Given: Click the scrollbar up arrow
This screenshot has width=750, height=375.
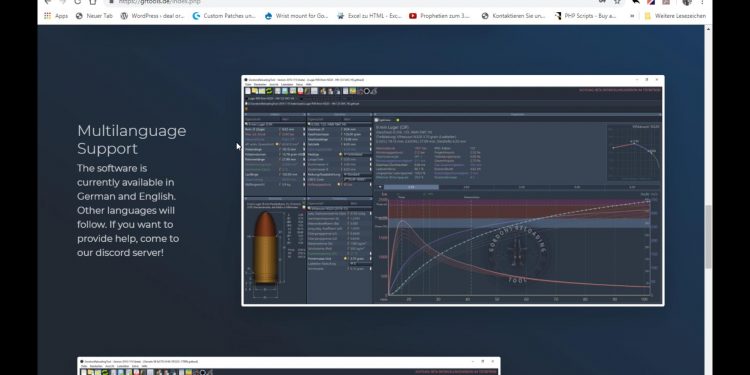Looking at the screenshot, I should 708,29.
